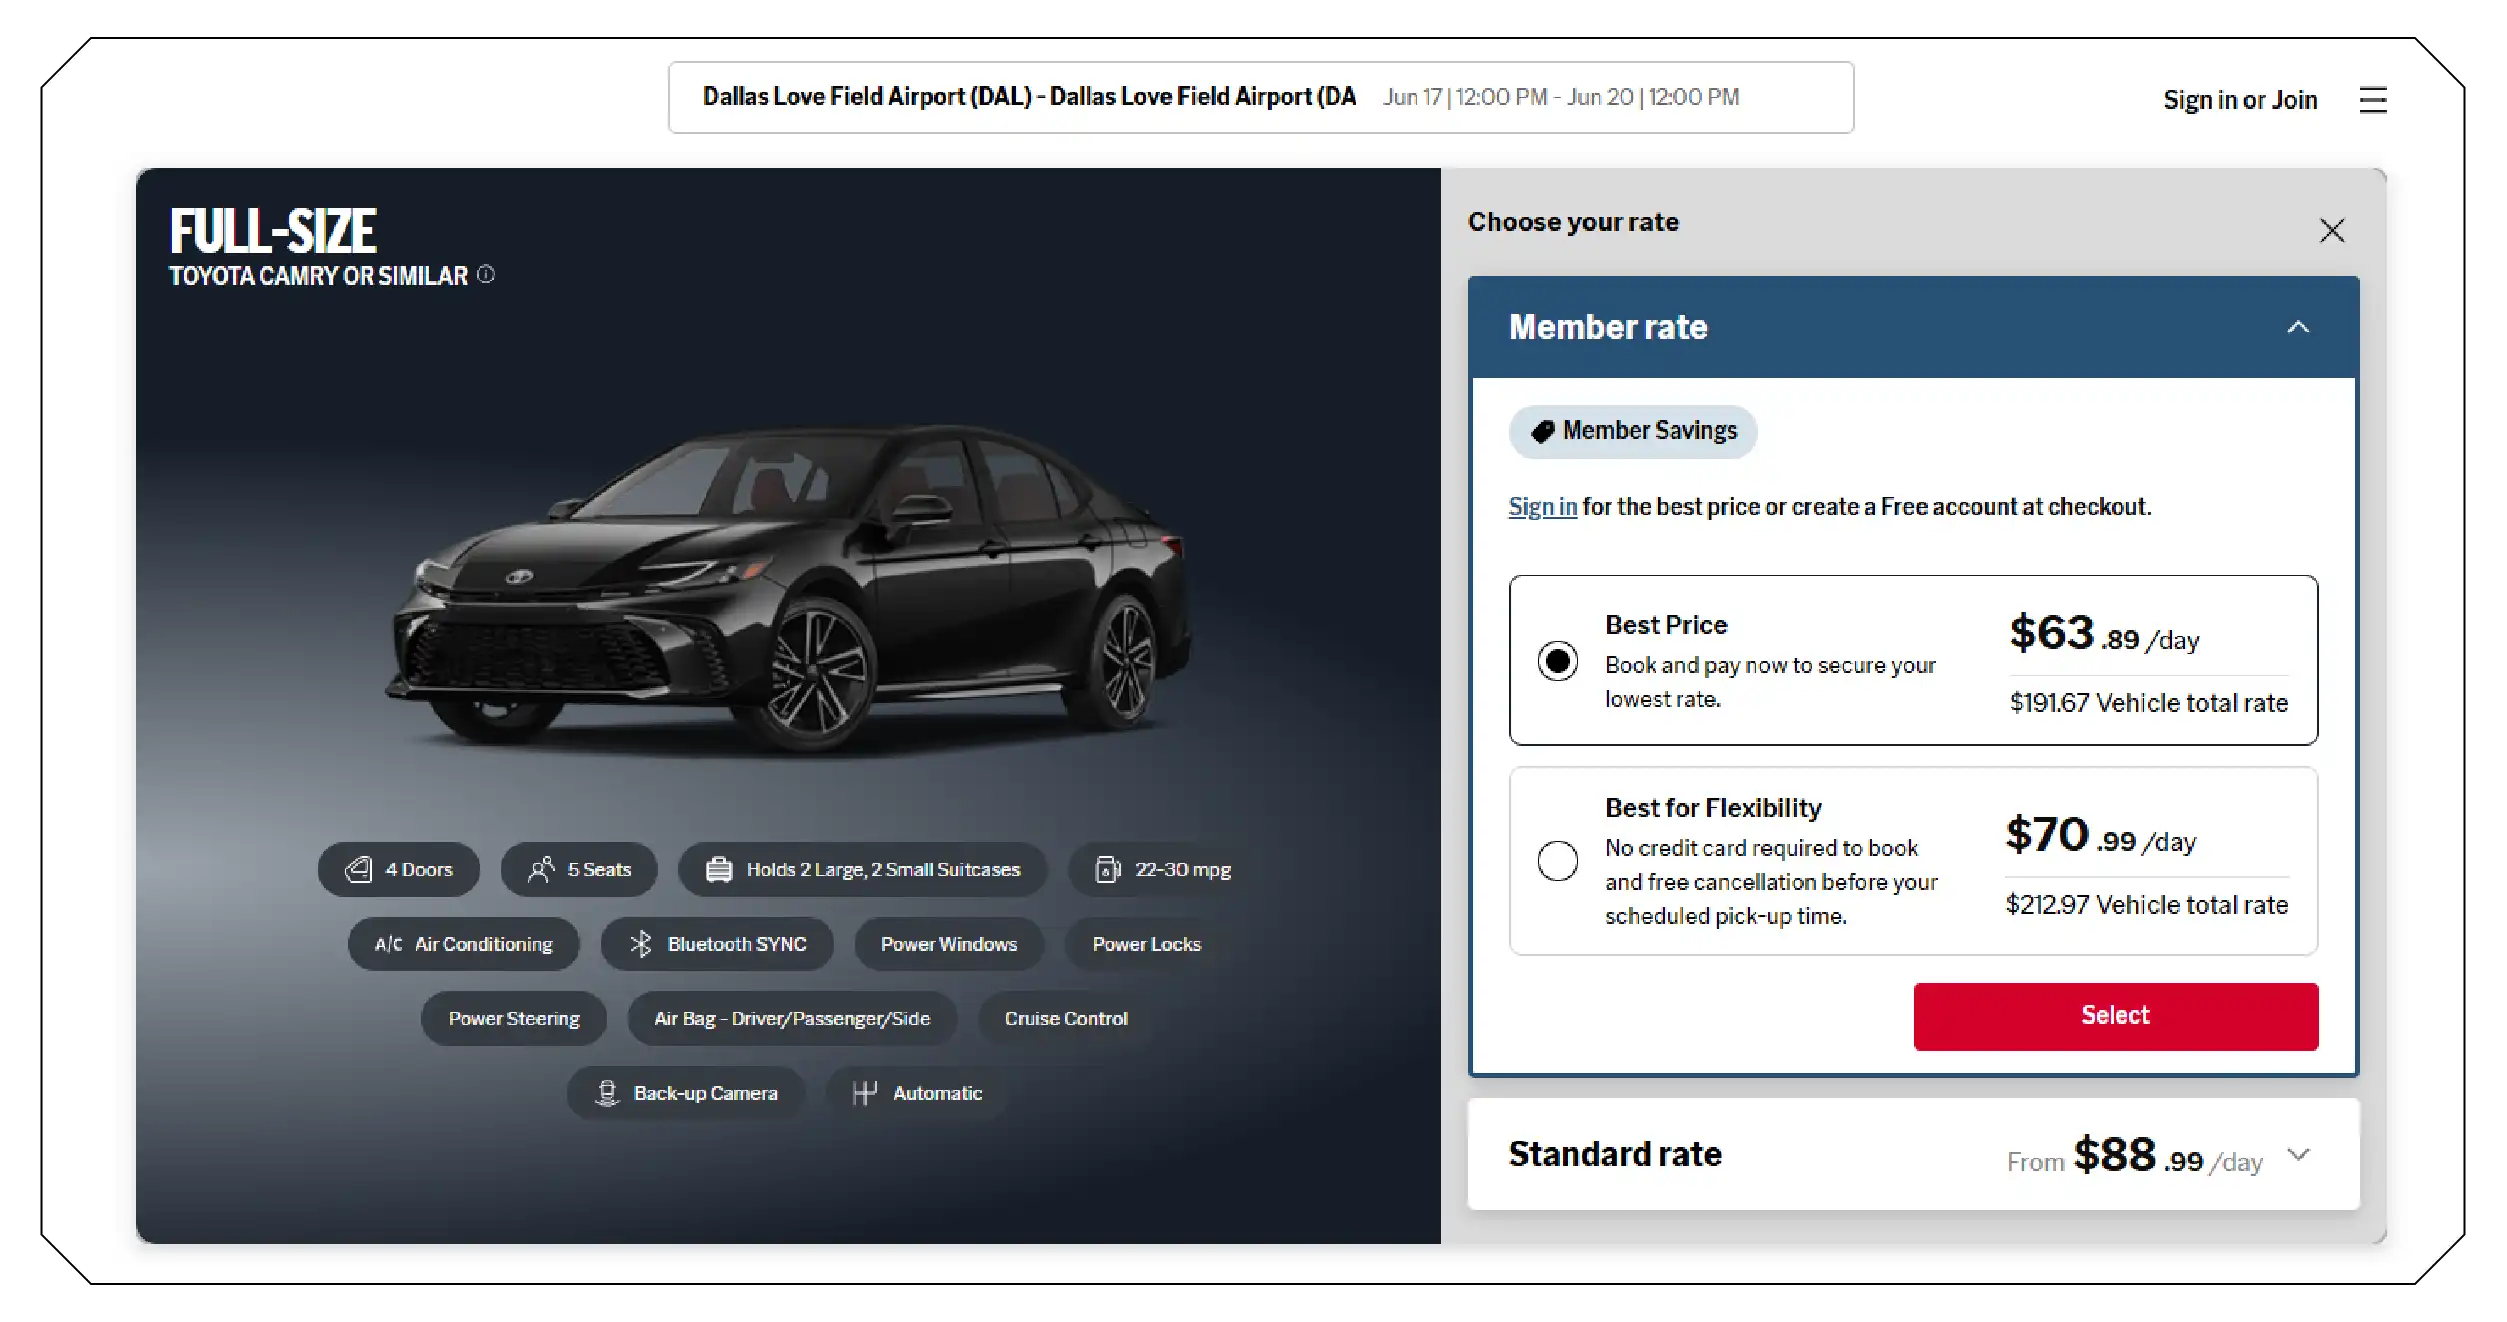Click the "Member rate" header title
The image size is (2507, 1322).
tap(1608, 327)
